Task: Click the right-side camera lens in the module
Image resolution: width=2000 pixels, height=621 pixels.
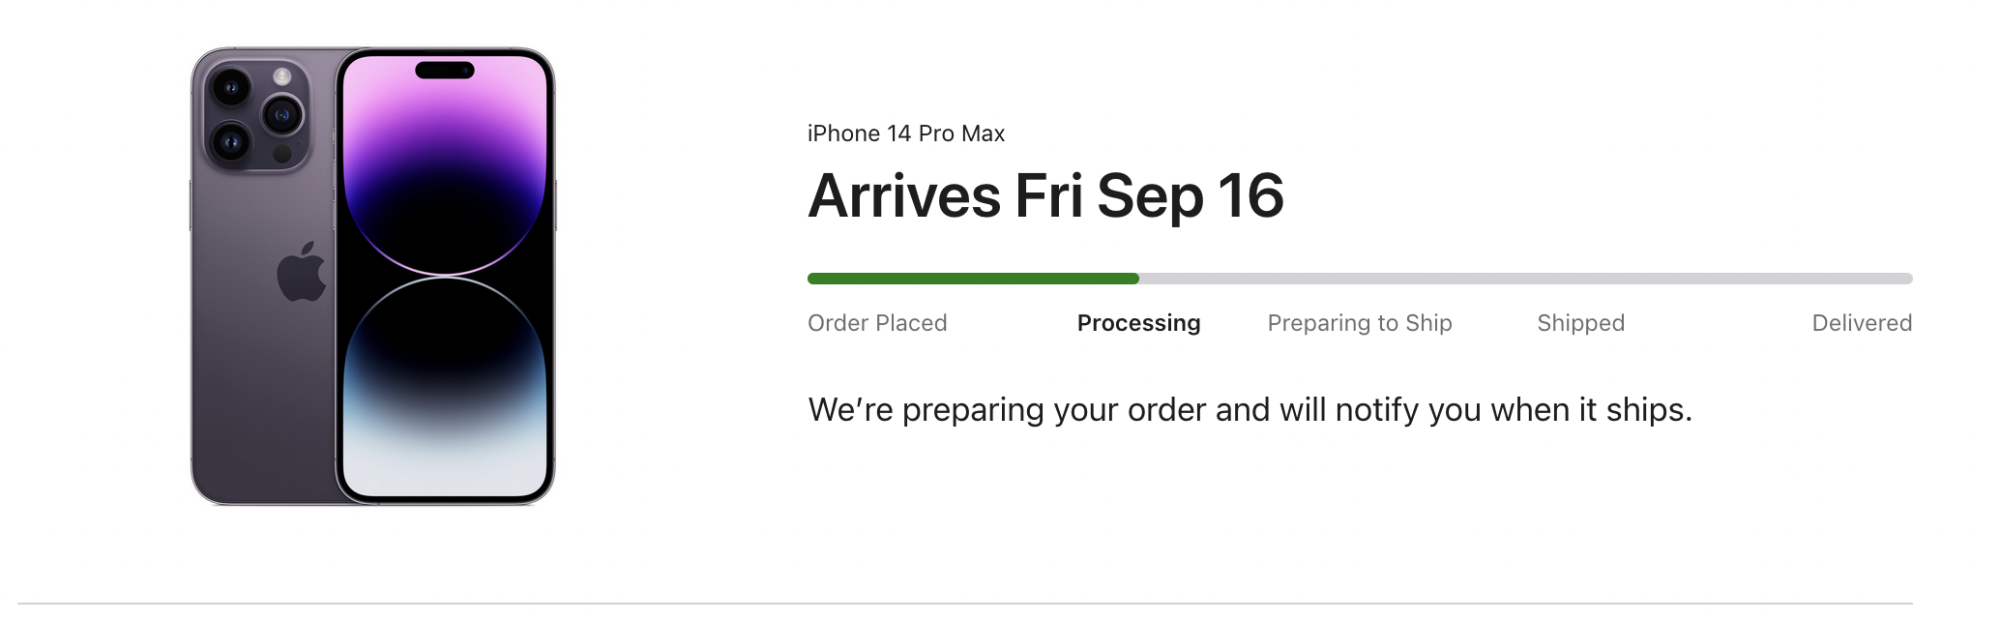Action: 282,115
